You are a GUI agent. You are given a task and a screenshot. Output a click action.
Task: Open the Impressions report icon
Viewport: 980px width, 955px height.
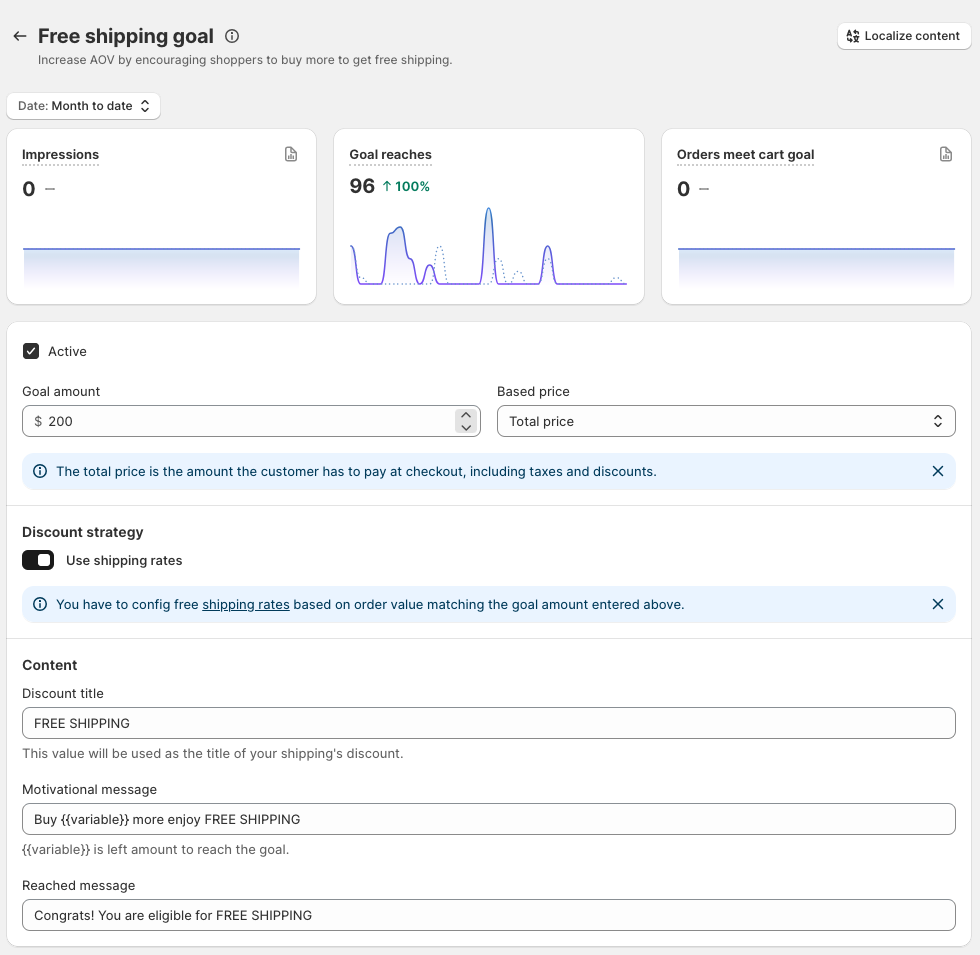(291, 154)
